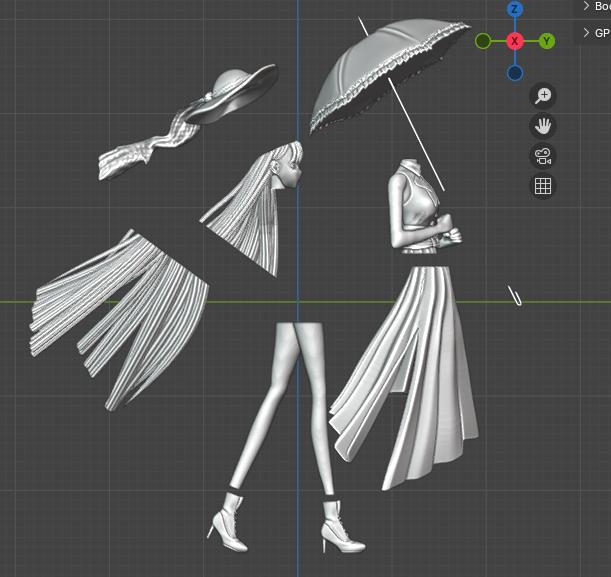Select the pan view hand icon
The image size is (611, 577).
(543, 126)
